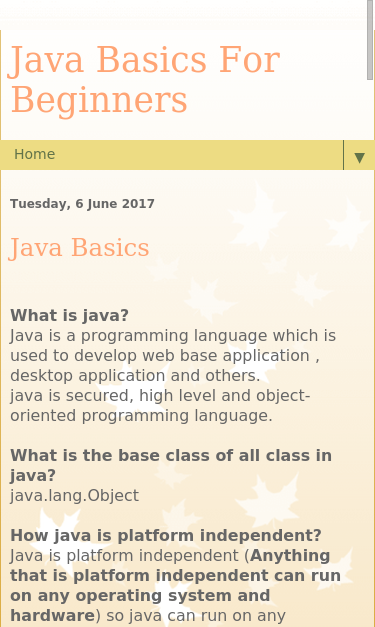Click the bold word hardware in the paragraph
The width and height of the screenshot is (375, 627).
[52, 615]
